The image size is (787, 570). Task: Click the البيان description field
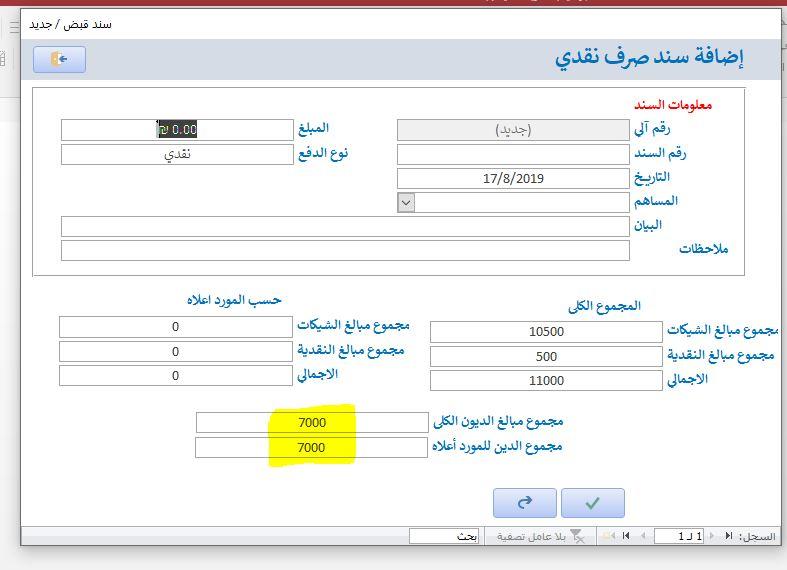click(345, 226)
